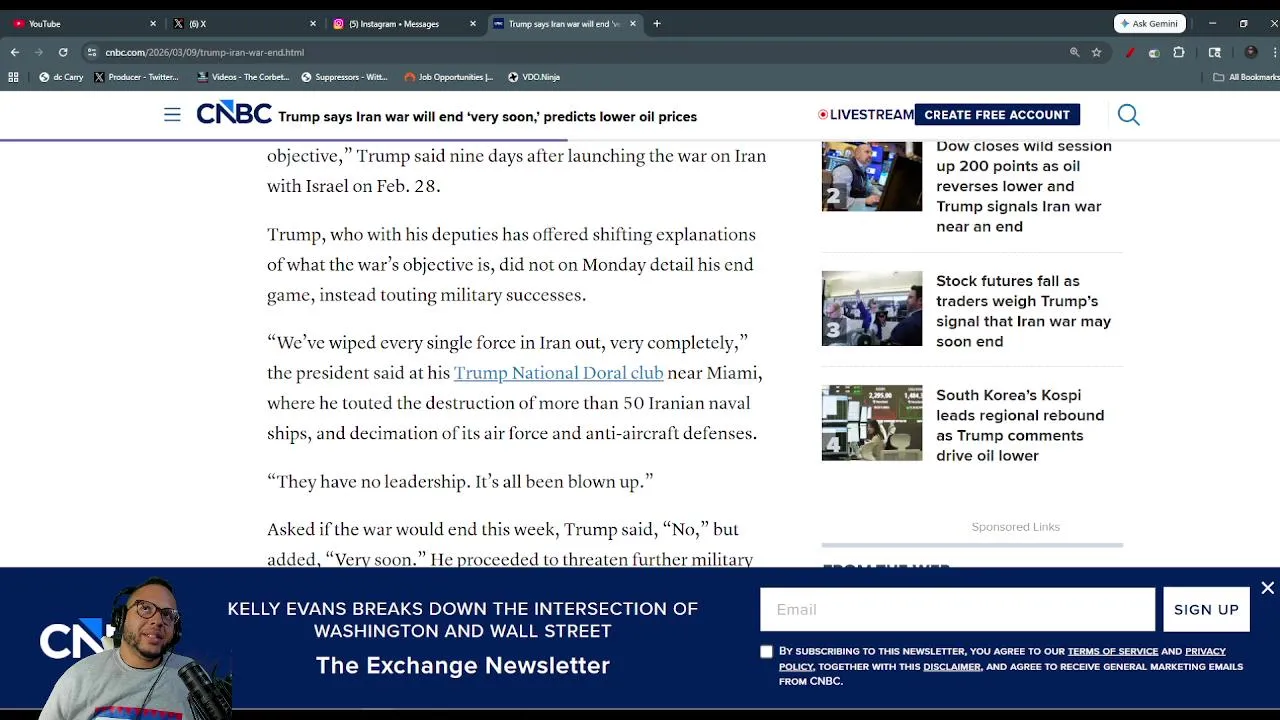Read South Korea's Kospi headline
The height and width of the screenshot is (720, 1280).
[x=1020, y=425]
